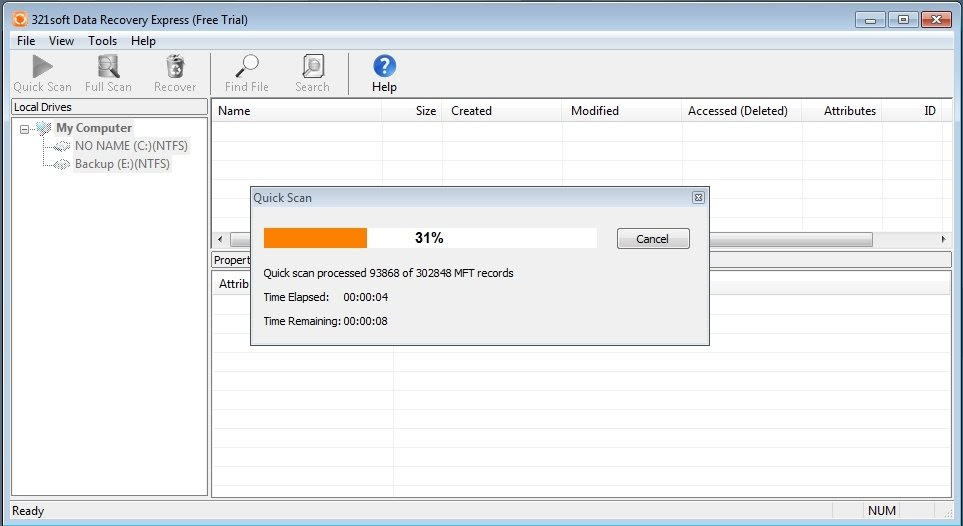Click the drive icon beside Backup (E:)

61,164
